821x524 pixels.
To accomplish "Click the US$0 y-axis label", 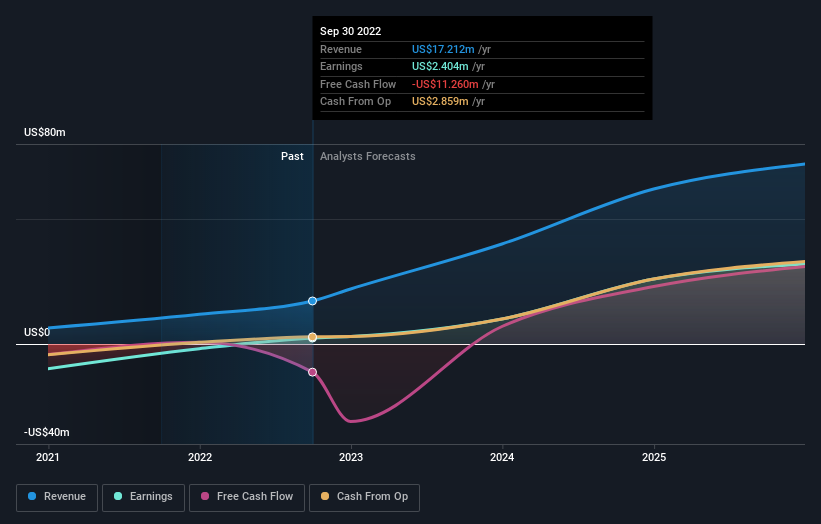I will (37, 332).
